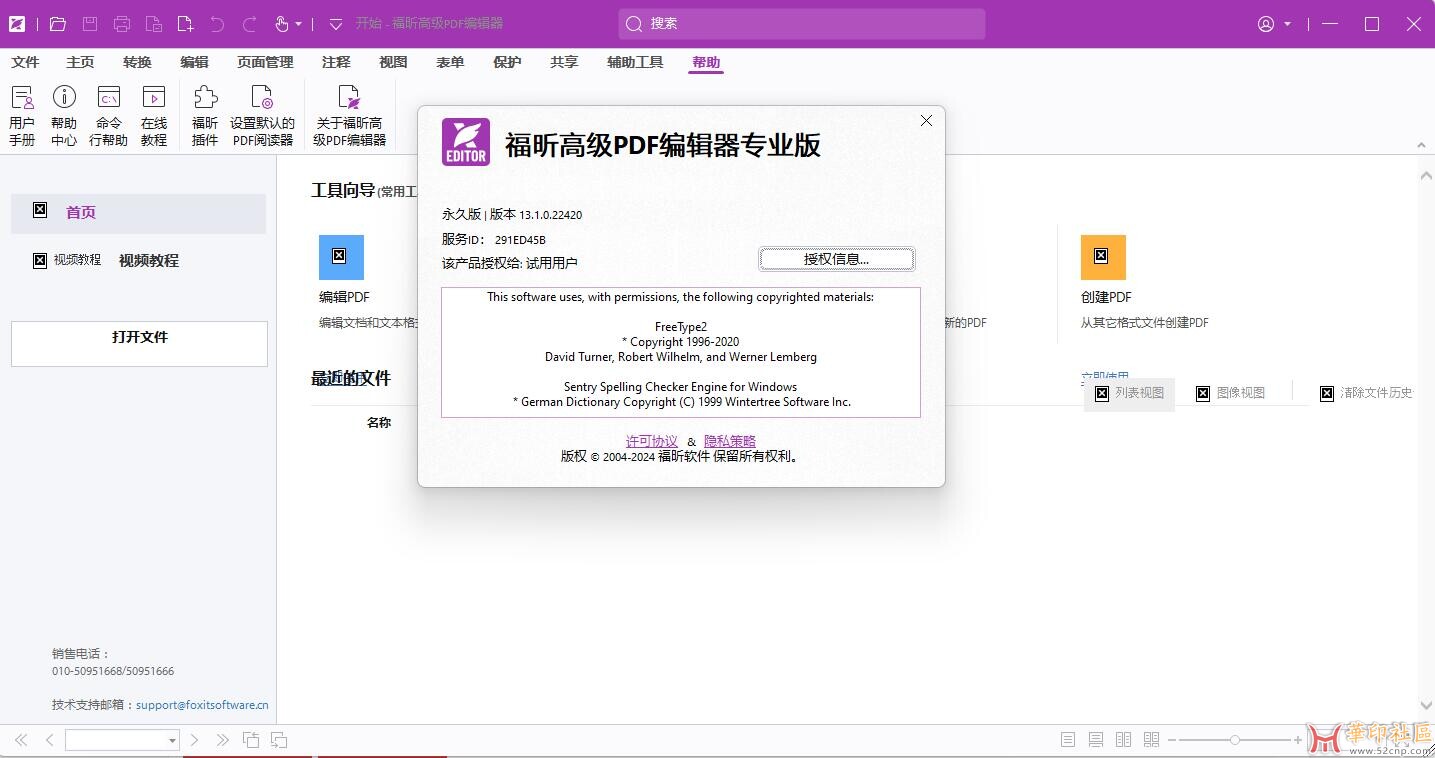Viewport: 1435px width, 758px height.
Task: Click the zoom slider handle in status bar
Action: point(1236,740)
